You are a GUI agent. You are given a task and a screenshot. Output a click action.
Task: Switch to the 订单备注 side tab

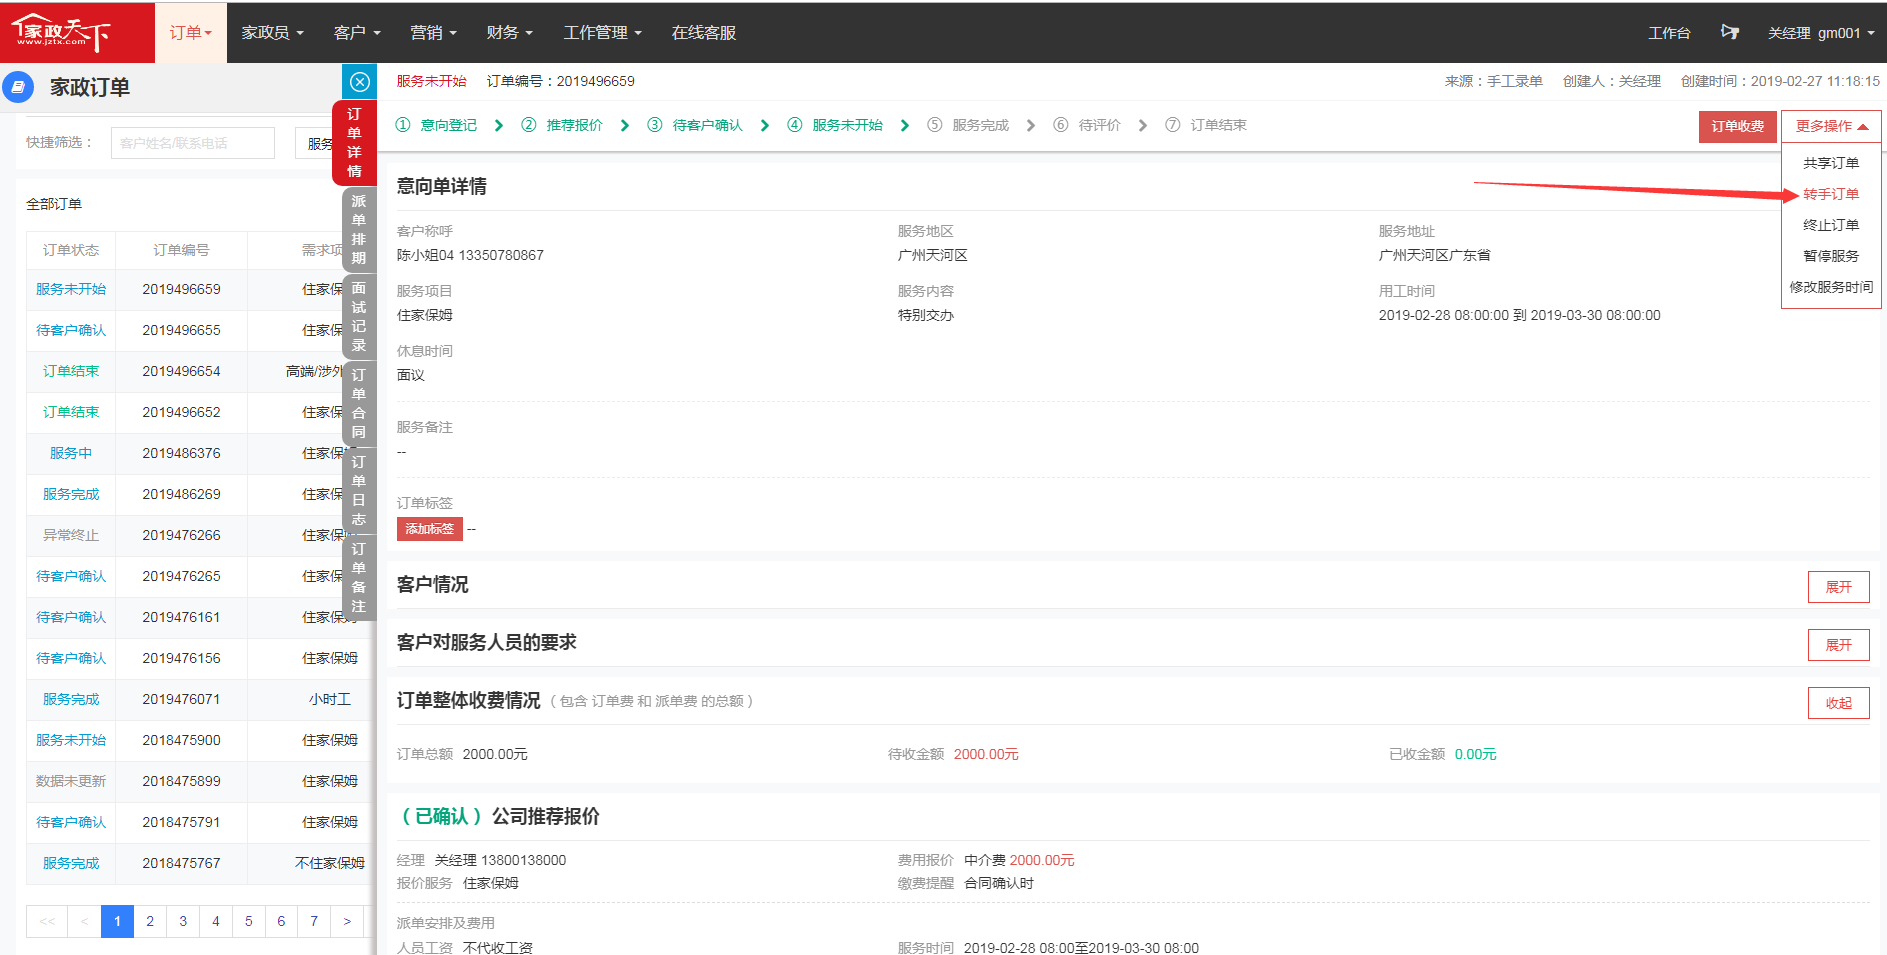[359, 577]
